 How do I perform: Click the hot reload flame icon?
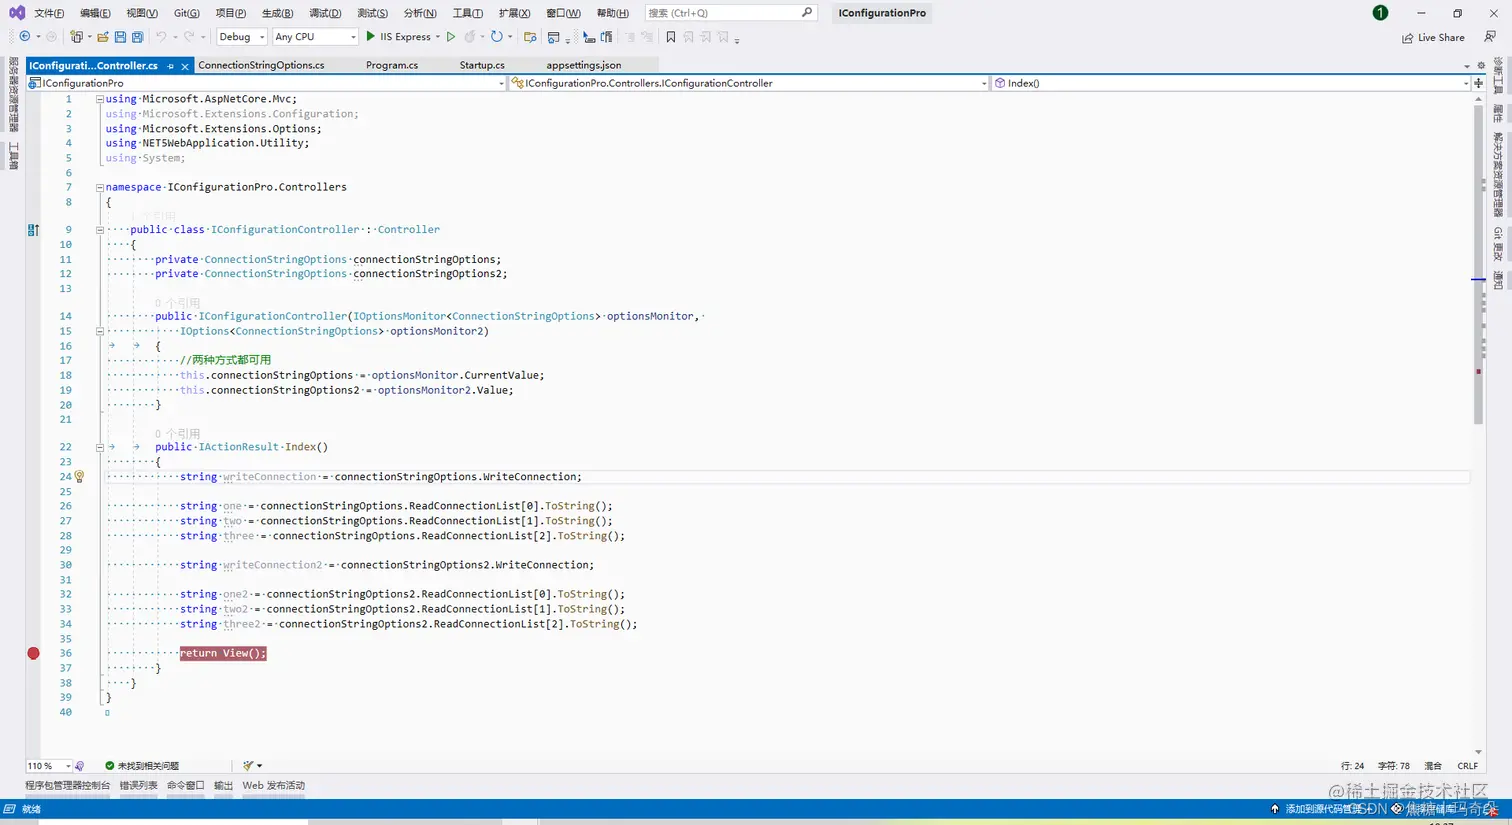(x=469, y=37)
